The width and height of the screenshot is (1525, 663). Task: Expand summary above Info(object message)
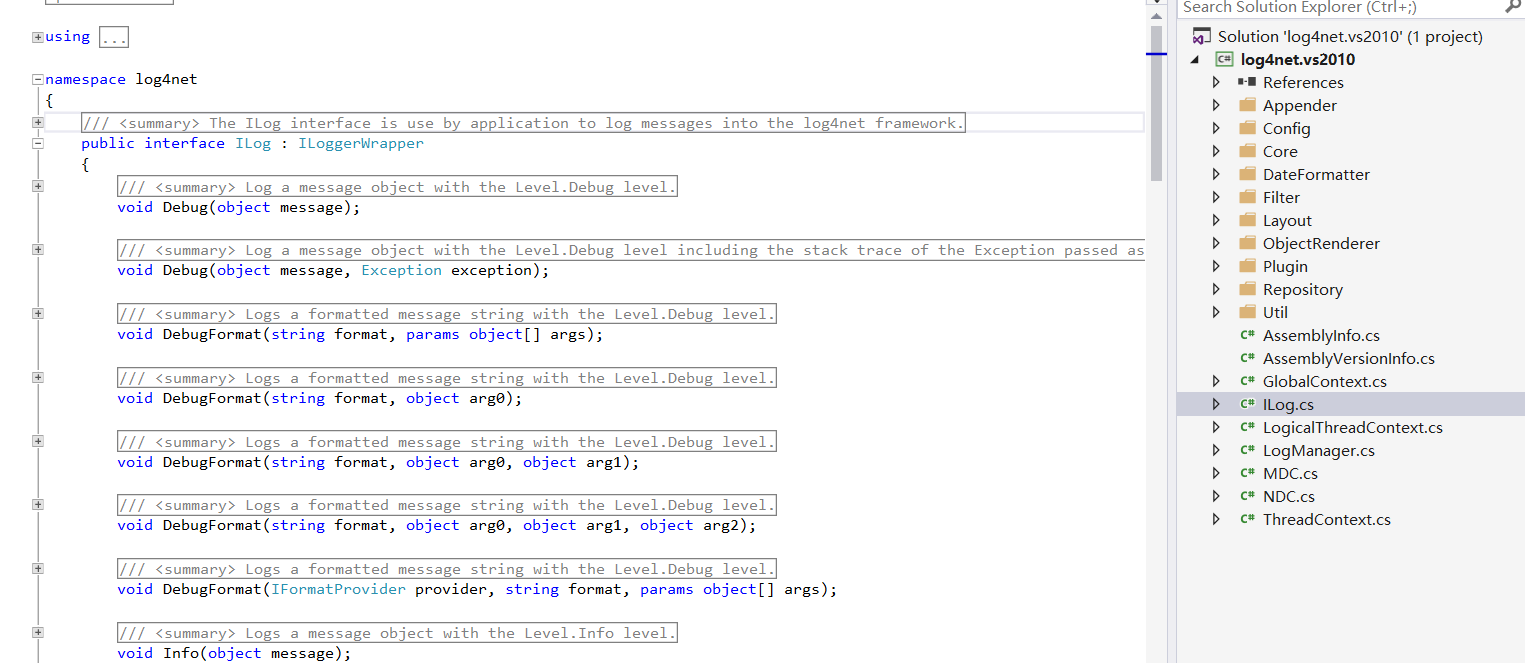38,633
